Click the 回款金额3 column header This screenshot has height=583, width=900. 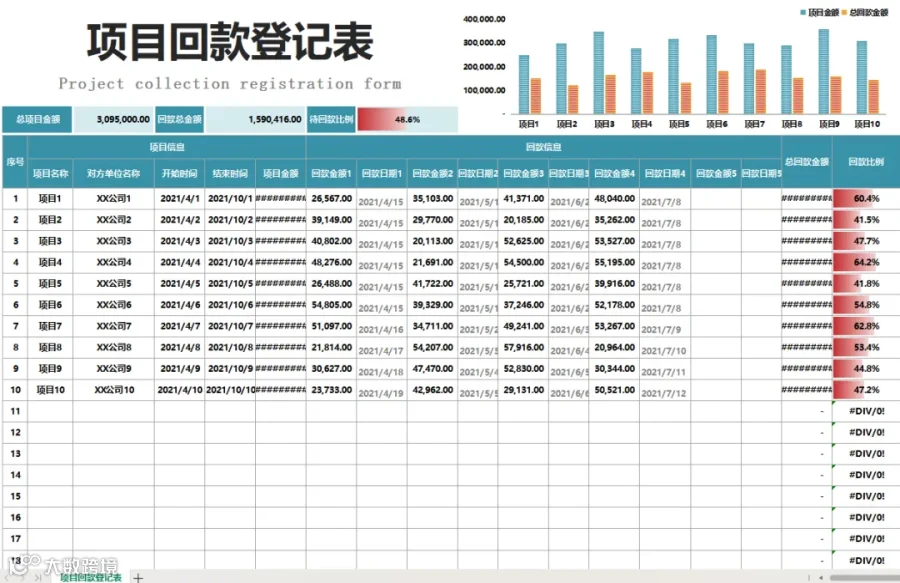click(523, 173)
